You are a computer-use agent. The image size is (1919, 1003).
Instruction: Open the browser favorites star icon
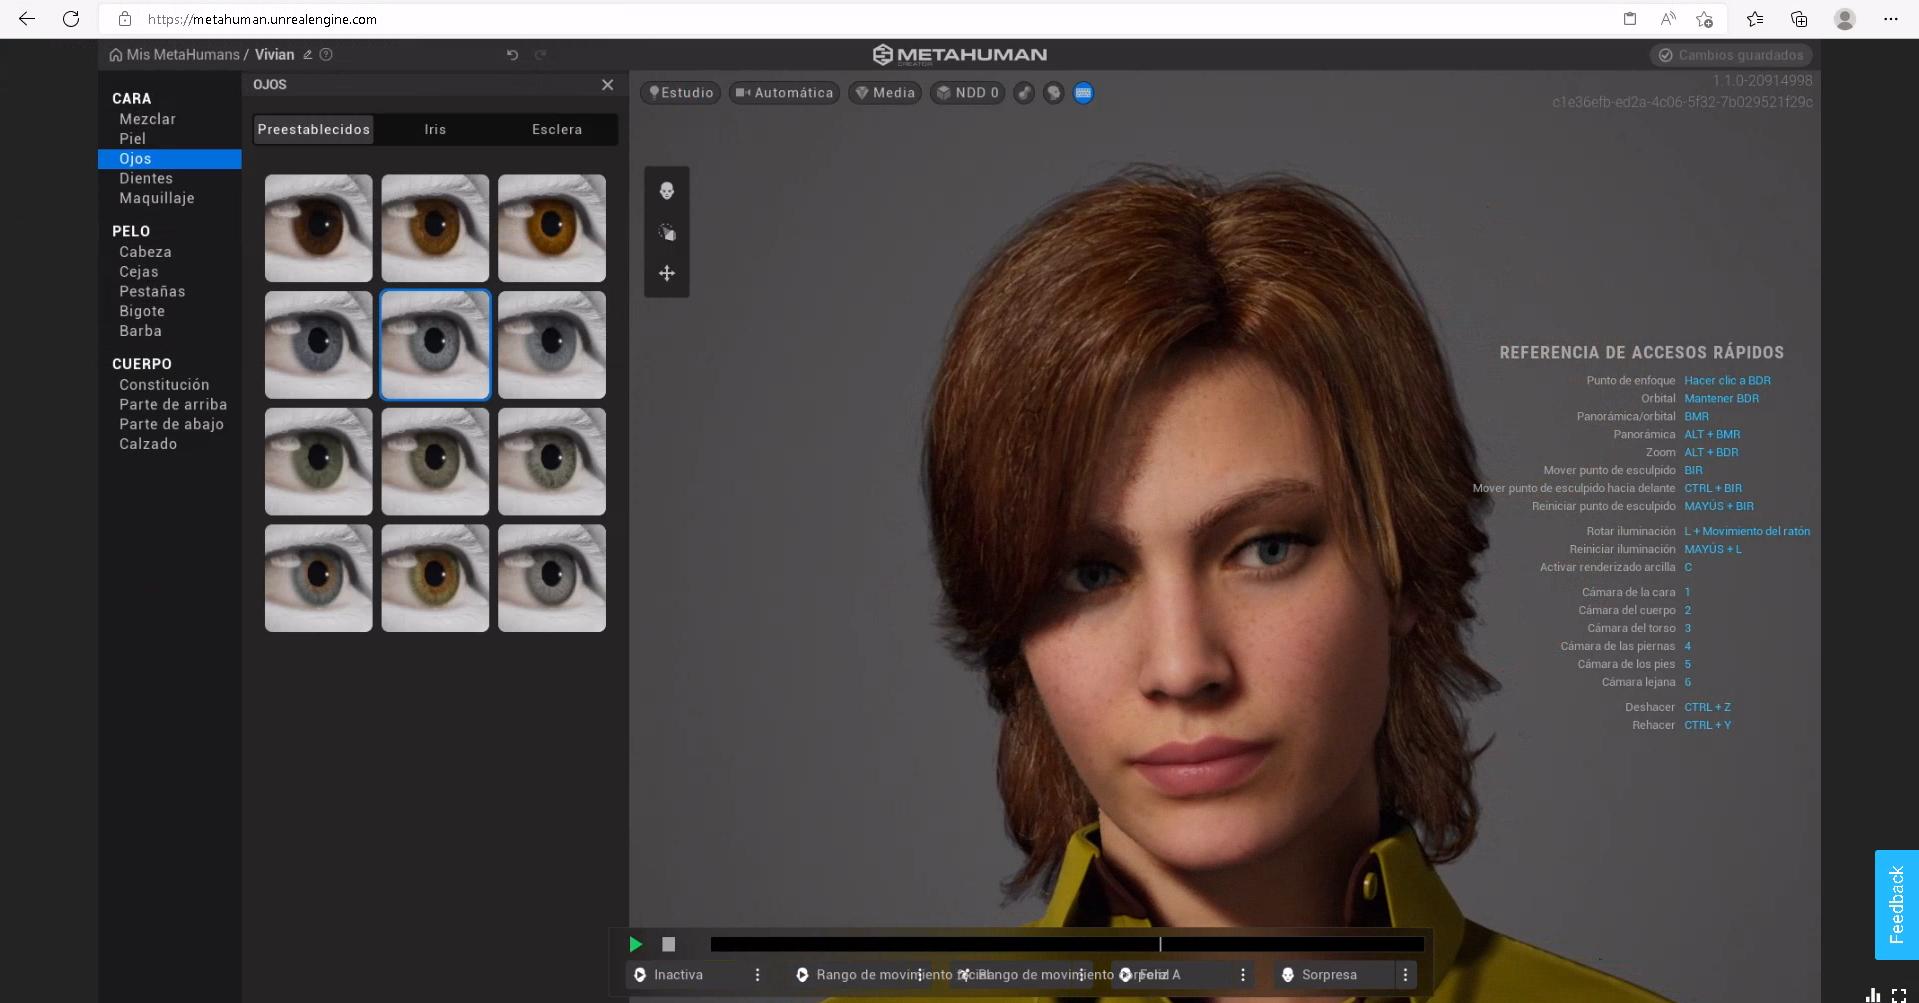1754,19
